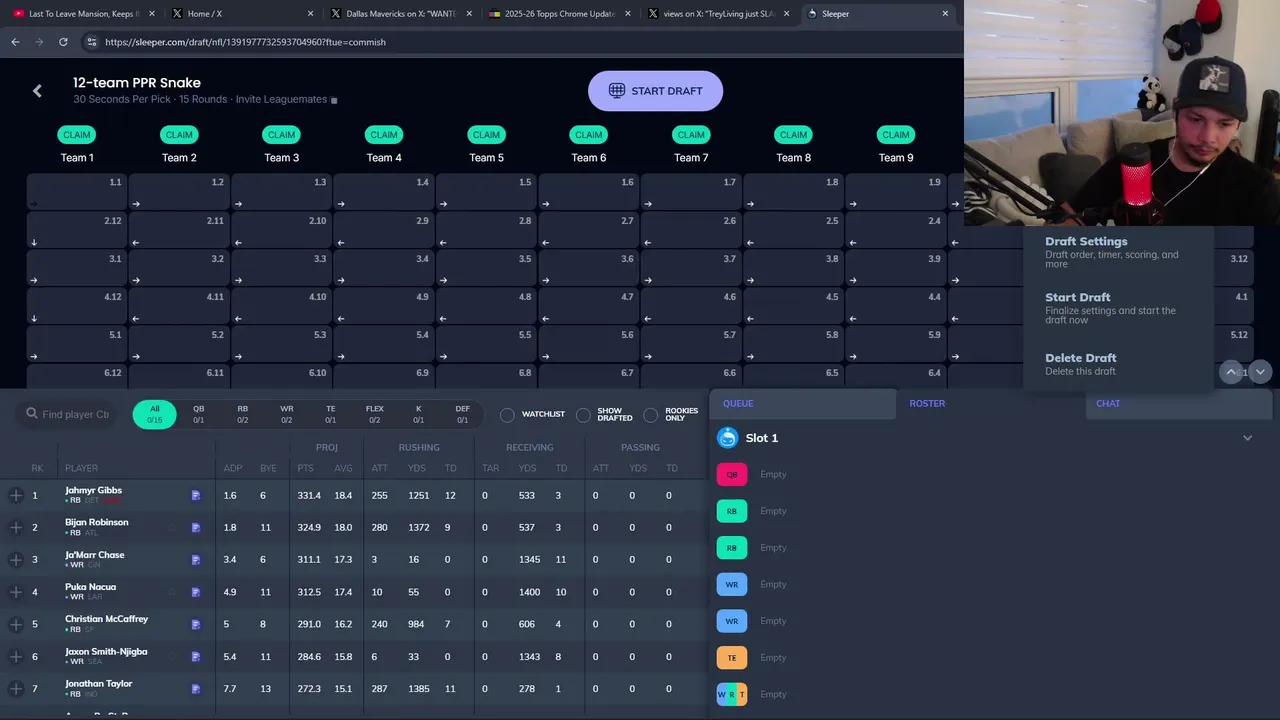
Task: Open Christian McCaffrey player notes icon
Action: (x=196, y=624)
